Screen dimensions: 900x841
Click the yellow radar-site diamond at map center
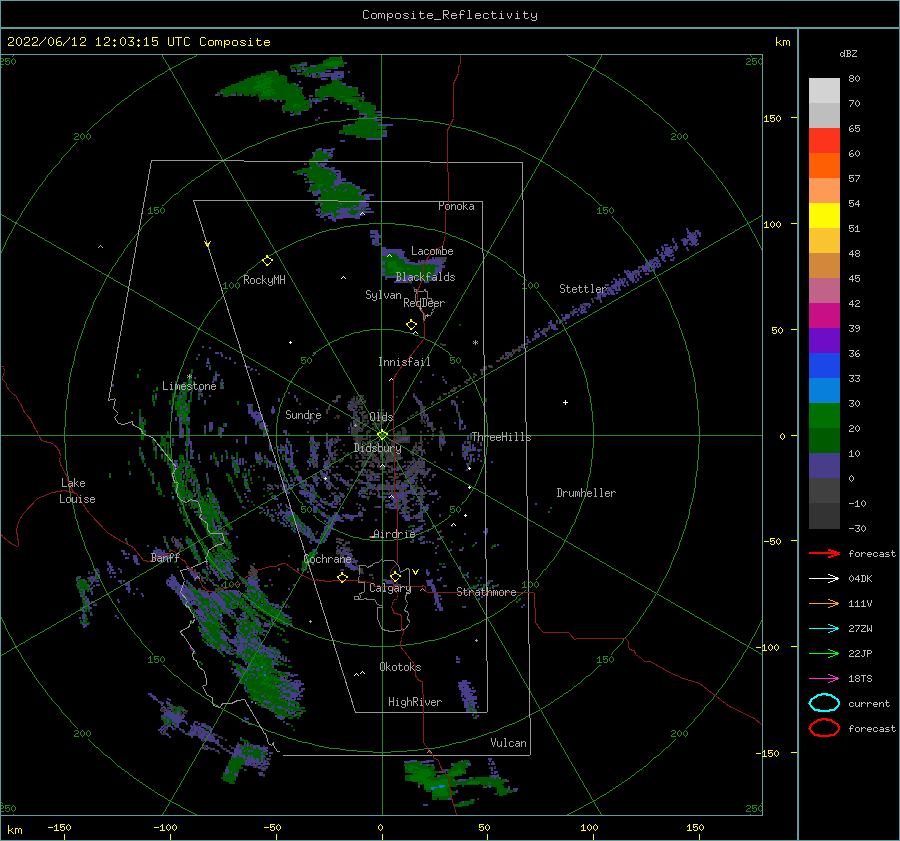pos(382,435)
